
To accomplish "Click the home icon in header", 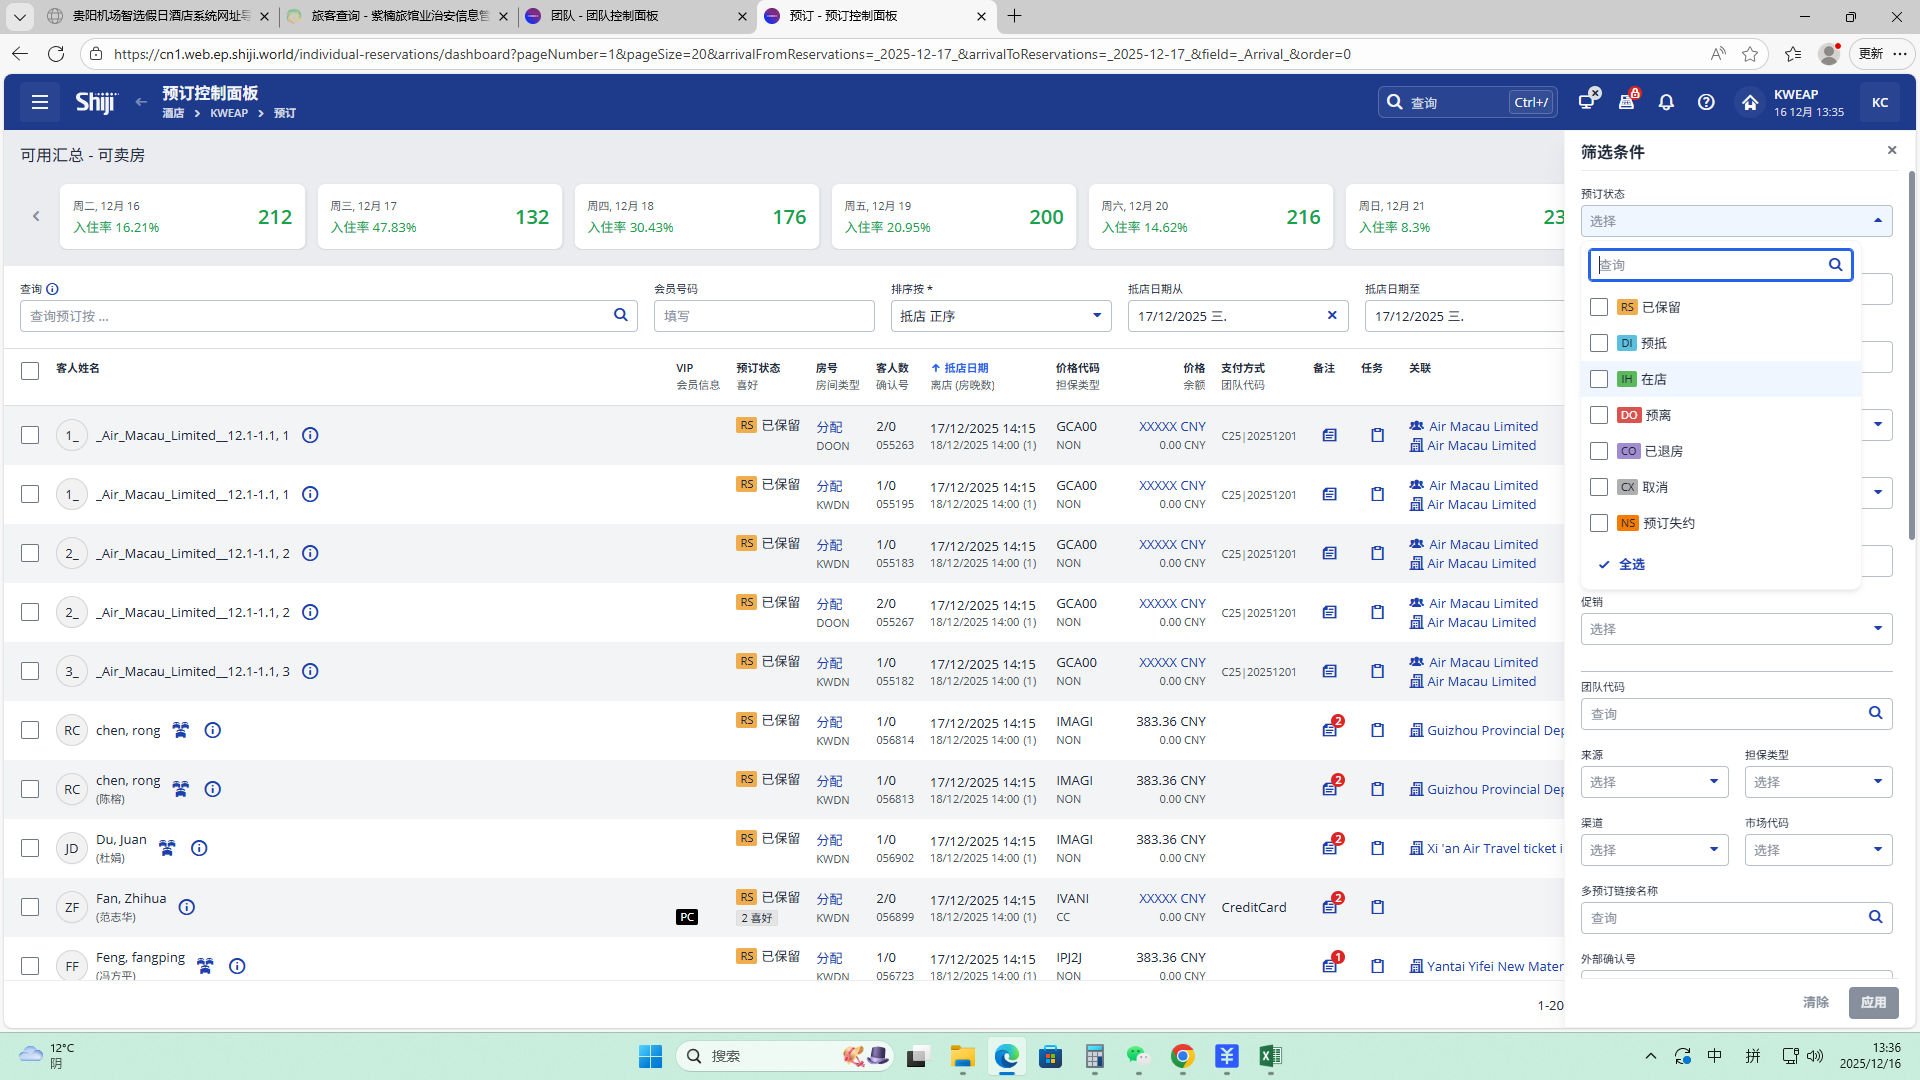I will 1749,102.
